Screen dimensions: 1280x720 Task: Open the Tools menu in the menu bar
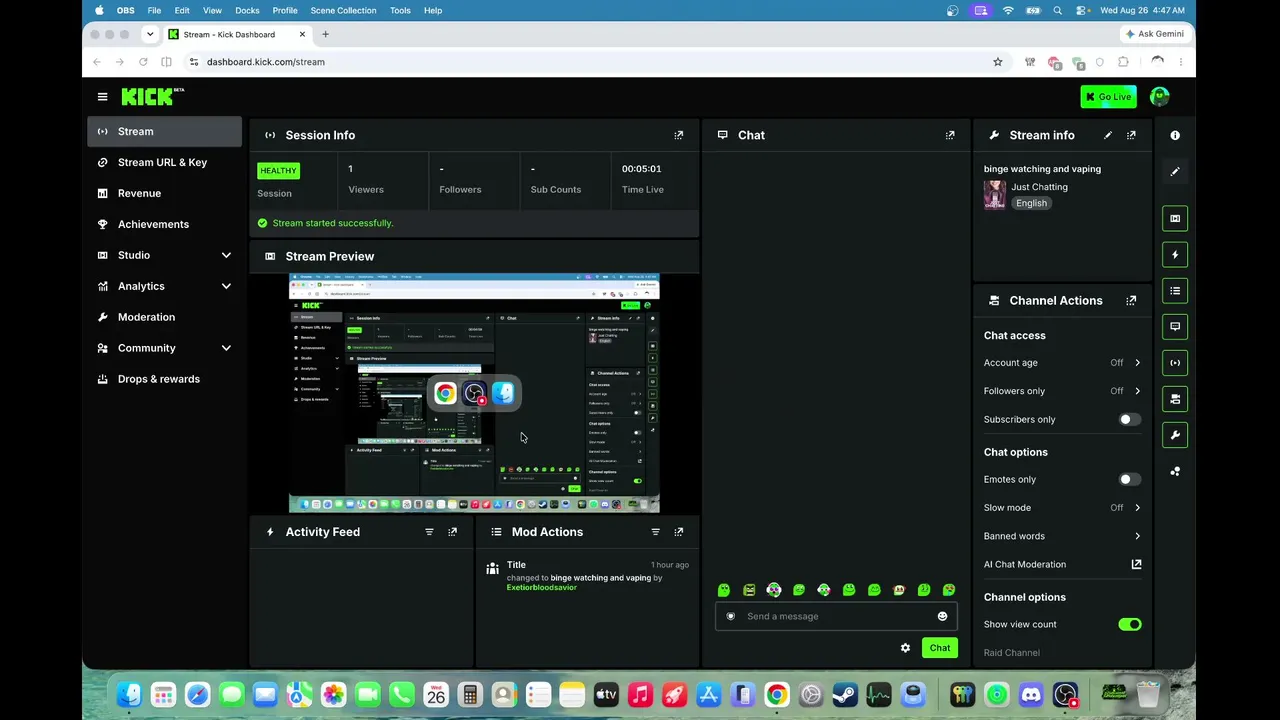click(400, 10)
